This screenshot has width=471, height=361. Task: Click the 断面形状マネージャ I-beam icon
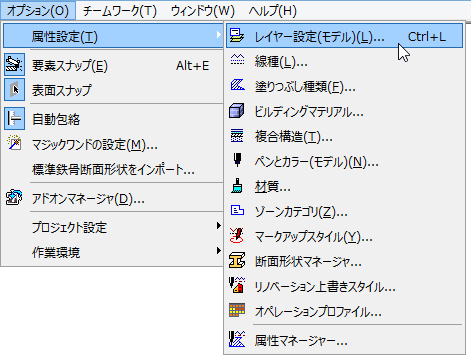click(237, 260)
